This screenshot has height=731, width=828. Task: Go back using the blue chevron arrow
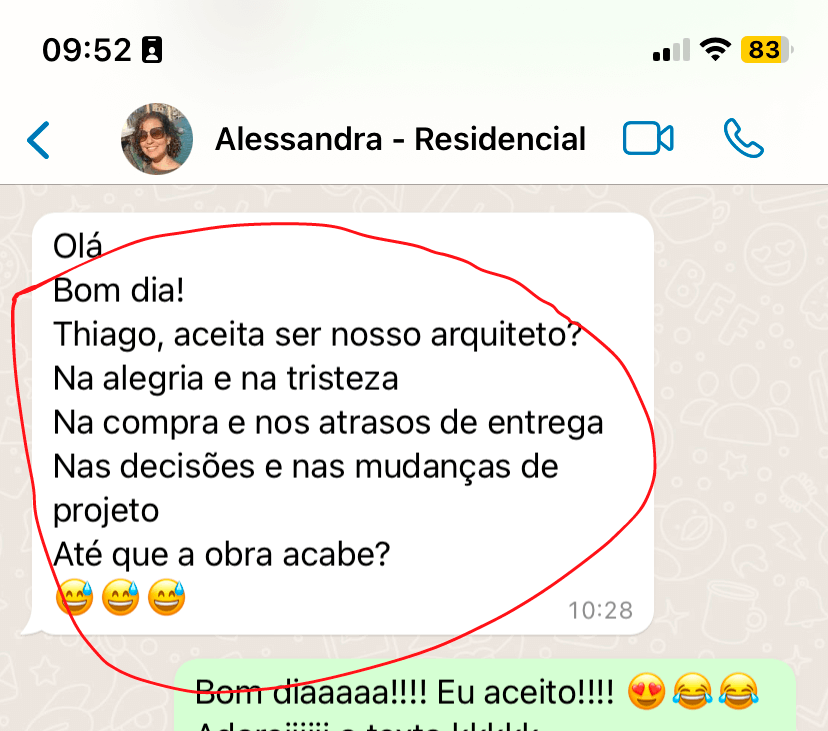point(39,140)
